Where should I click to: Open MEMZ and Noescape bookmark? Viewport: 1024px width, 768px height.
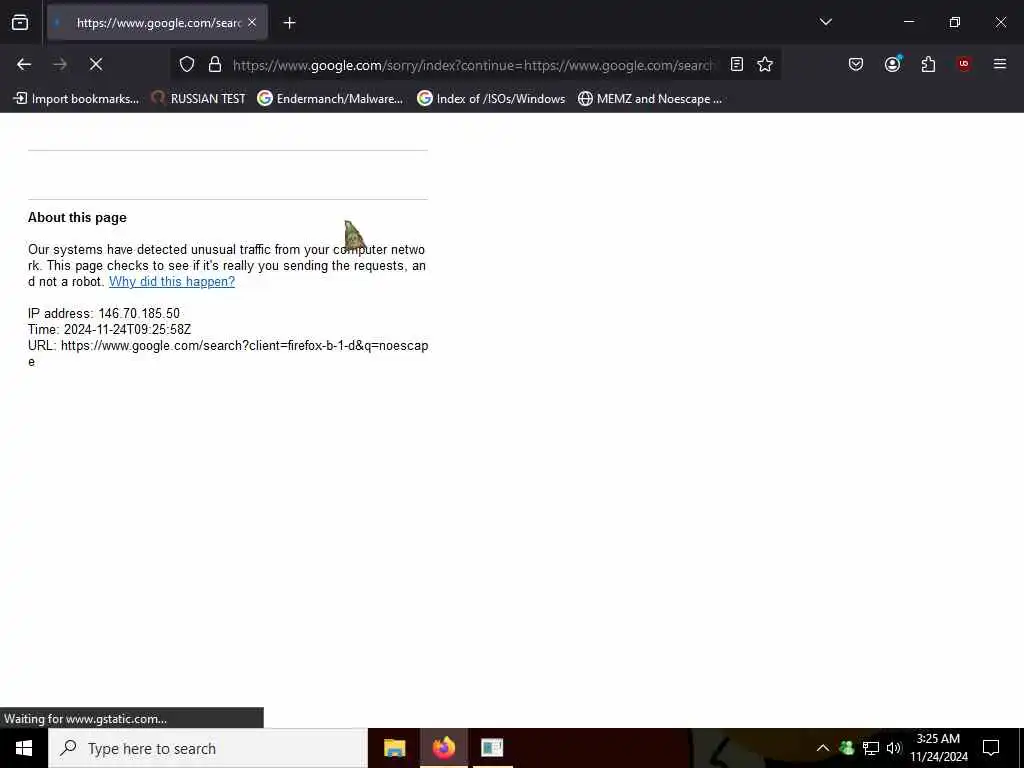tap(650, 99)
